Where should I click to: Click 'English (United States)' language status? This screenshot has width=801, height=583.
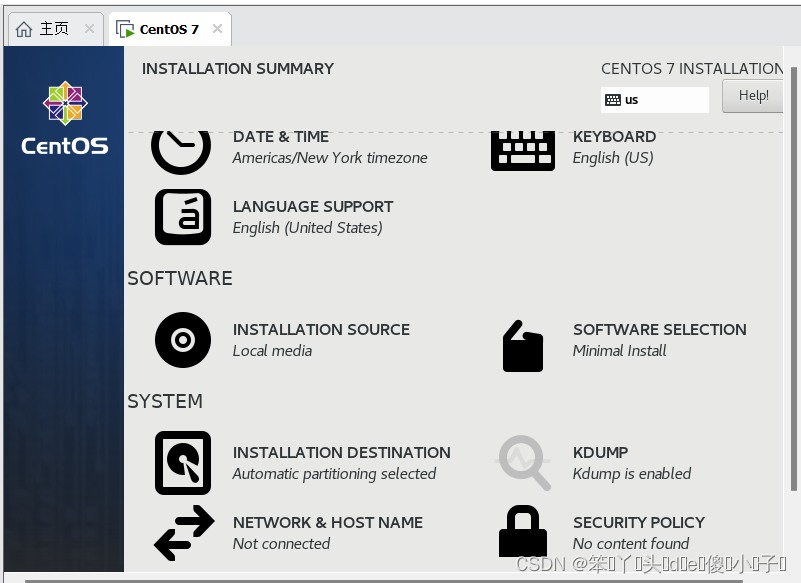[307, 228]
